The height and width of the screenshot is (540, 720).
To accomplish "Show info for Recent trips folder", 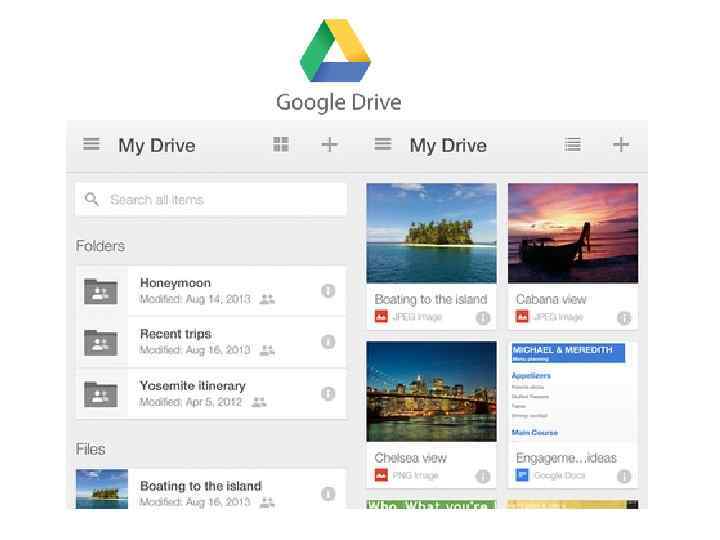I will point(328,342).
